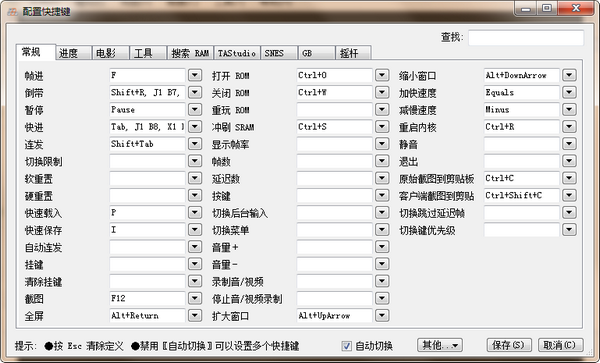This screenshot has height=363, width=600.
Task: Open dropdown arrow for 停止音/视频录制
Action: pyautogui.click(x=382, y=298)
